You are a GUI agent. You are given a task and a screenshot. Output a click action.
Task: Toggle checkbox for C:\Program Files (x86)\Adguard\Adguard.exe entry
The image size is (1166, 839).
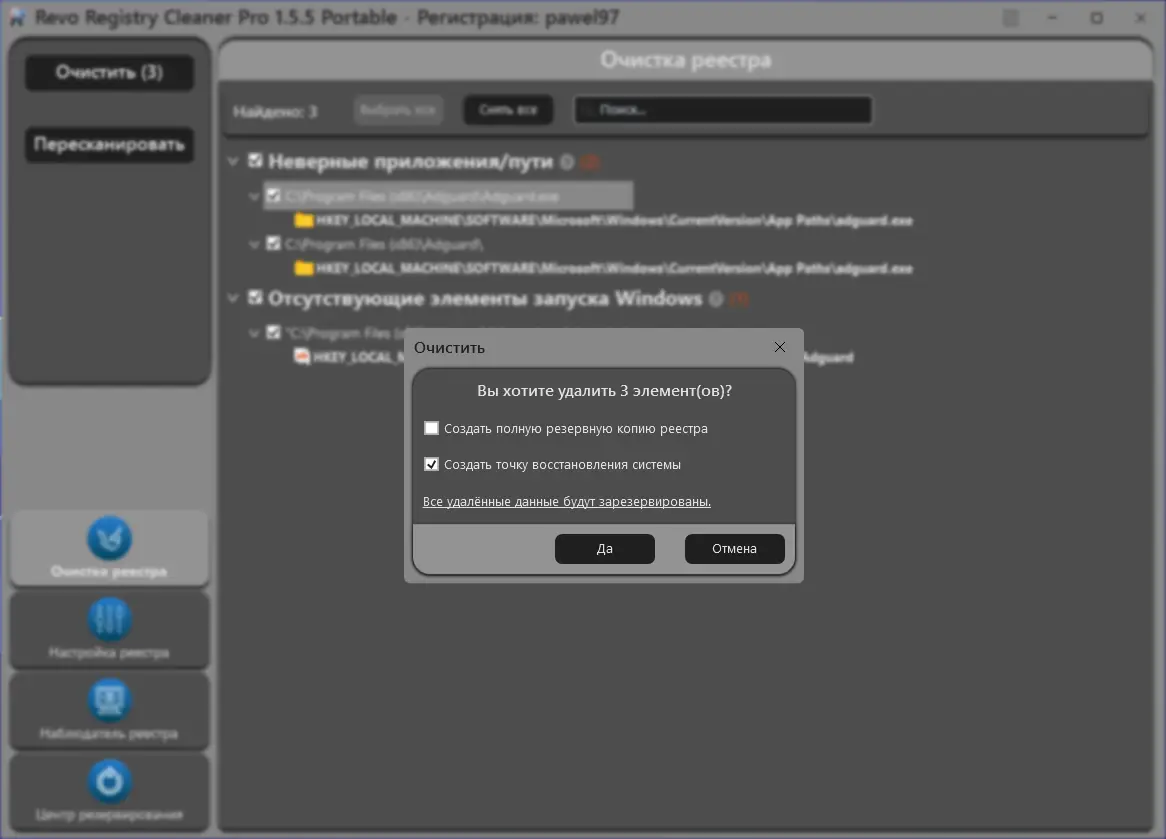tap(274, 196)
